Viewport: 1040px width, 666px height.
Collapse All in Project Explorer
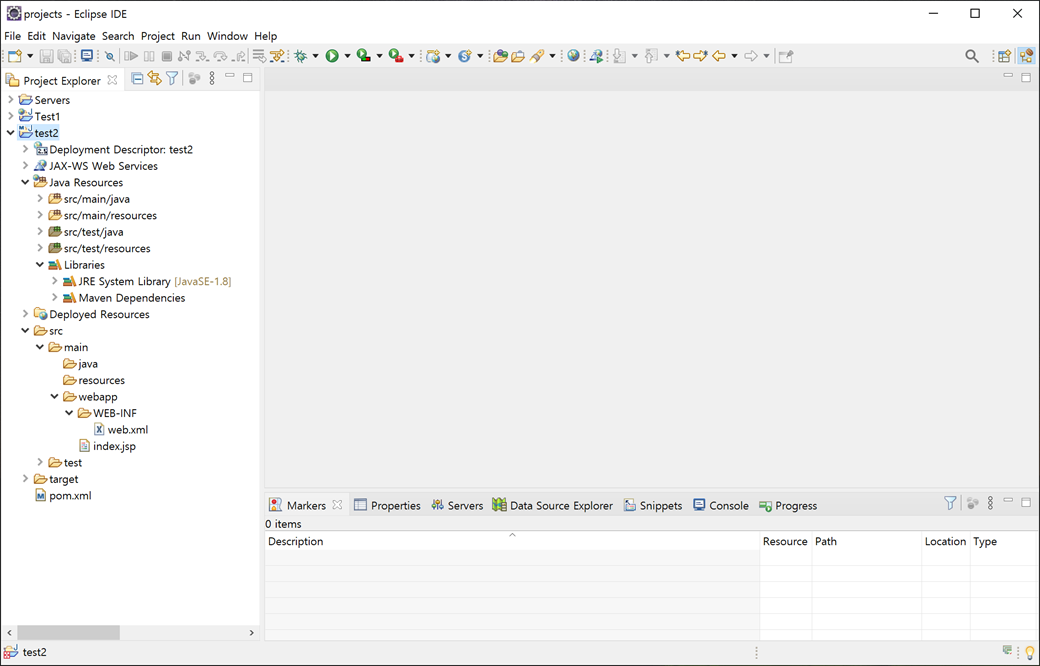point(137,79)
